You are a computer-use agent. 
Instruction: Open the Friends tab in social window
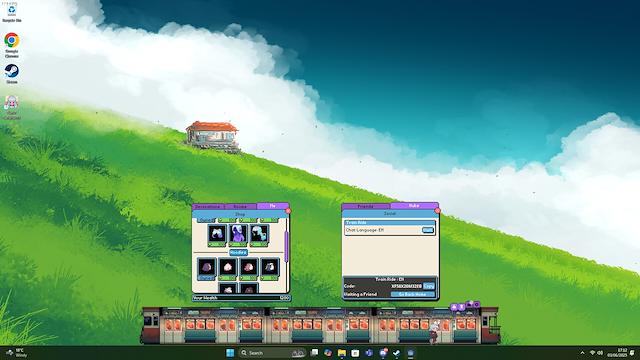pos(366,207)
